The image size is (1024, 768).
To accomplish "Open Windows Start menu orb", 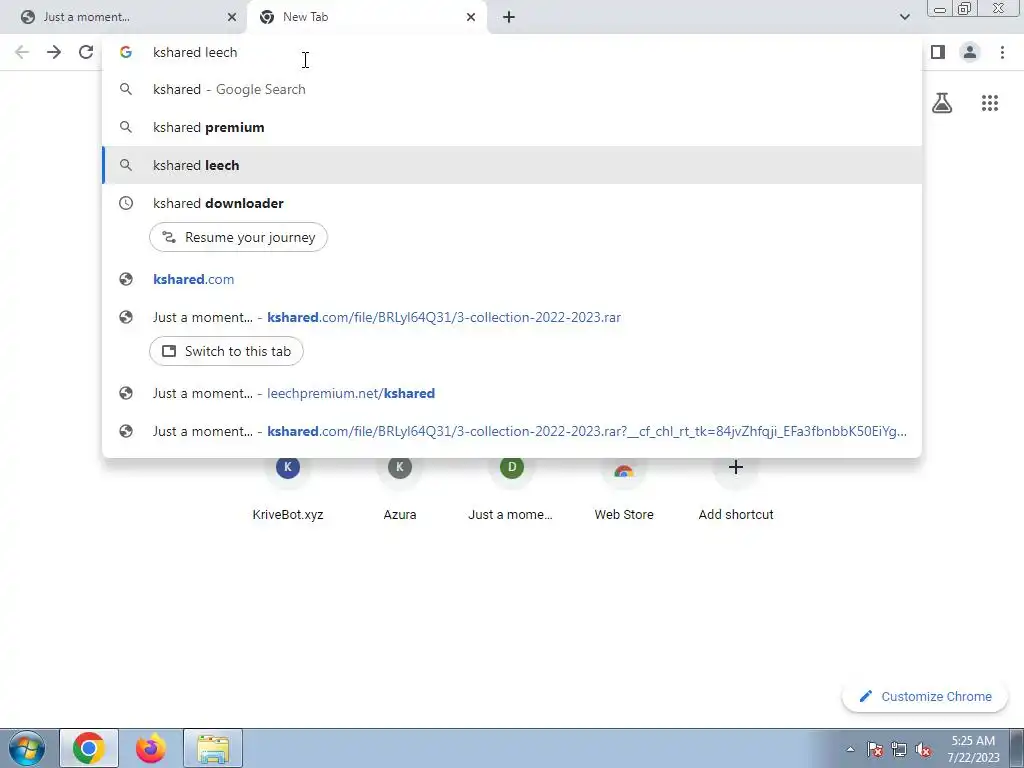I will coord(27,748).
